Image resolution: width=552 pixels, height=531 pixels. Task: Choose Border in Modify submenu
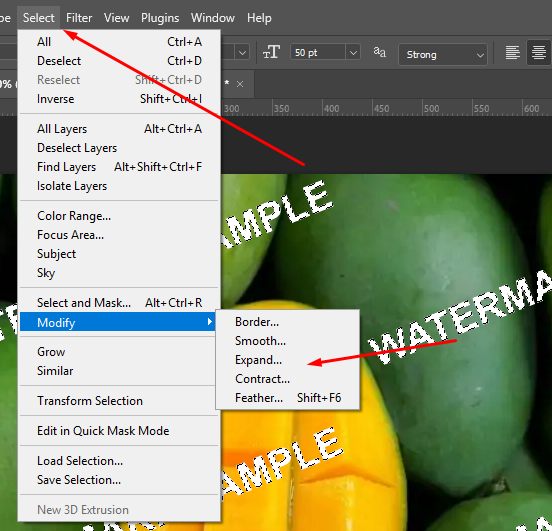[x=288, y=322]
